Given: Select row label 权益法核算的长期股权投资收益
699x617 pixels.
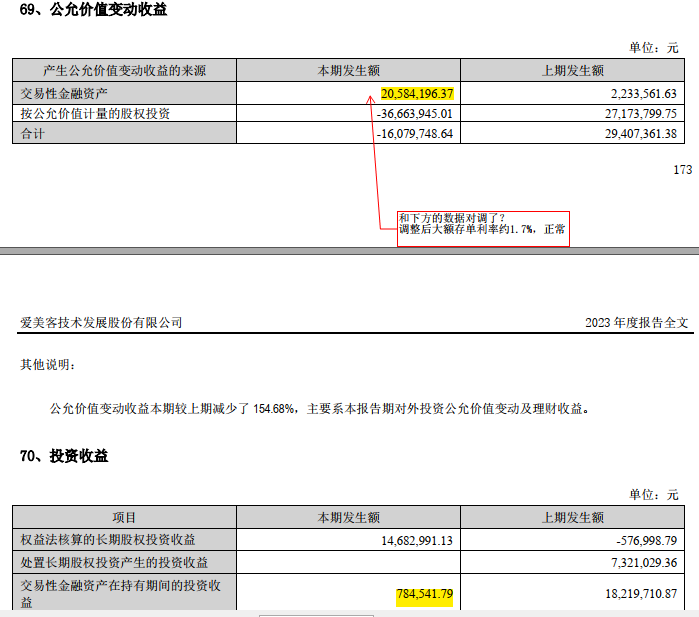Looking at the screenshot, I should pyautogui.click(x=108, y=540).
